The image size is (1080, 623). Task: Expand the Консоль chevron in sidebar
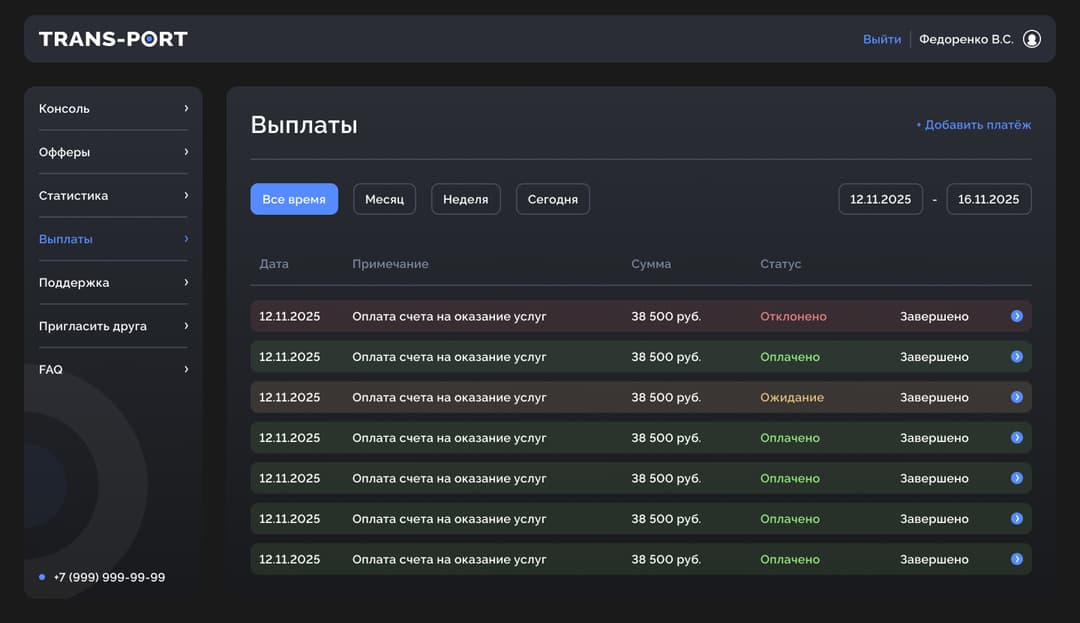click(x=186, y=108)
